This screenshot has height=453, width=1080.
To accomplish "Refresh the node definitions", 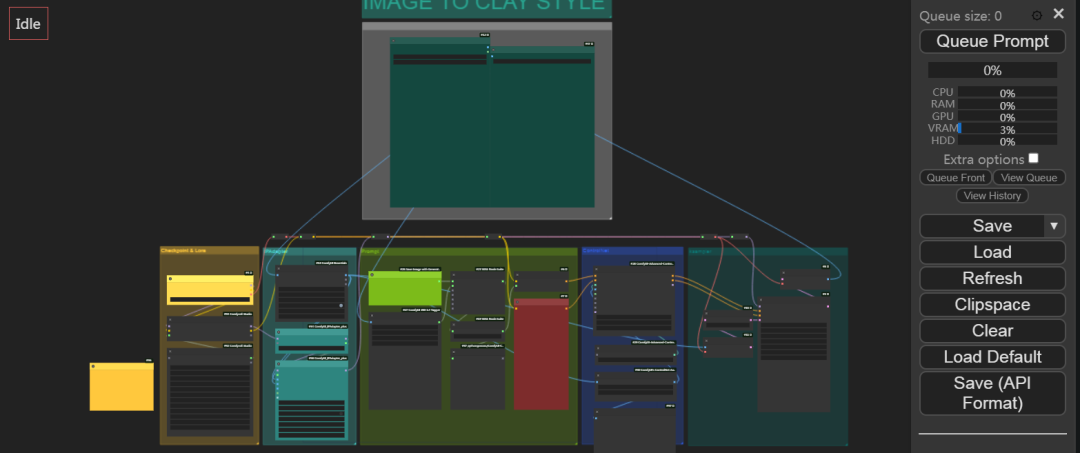I will point(992,278).
